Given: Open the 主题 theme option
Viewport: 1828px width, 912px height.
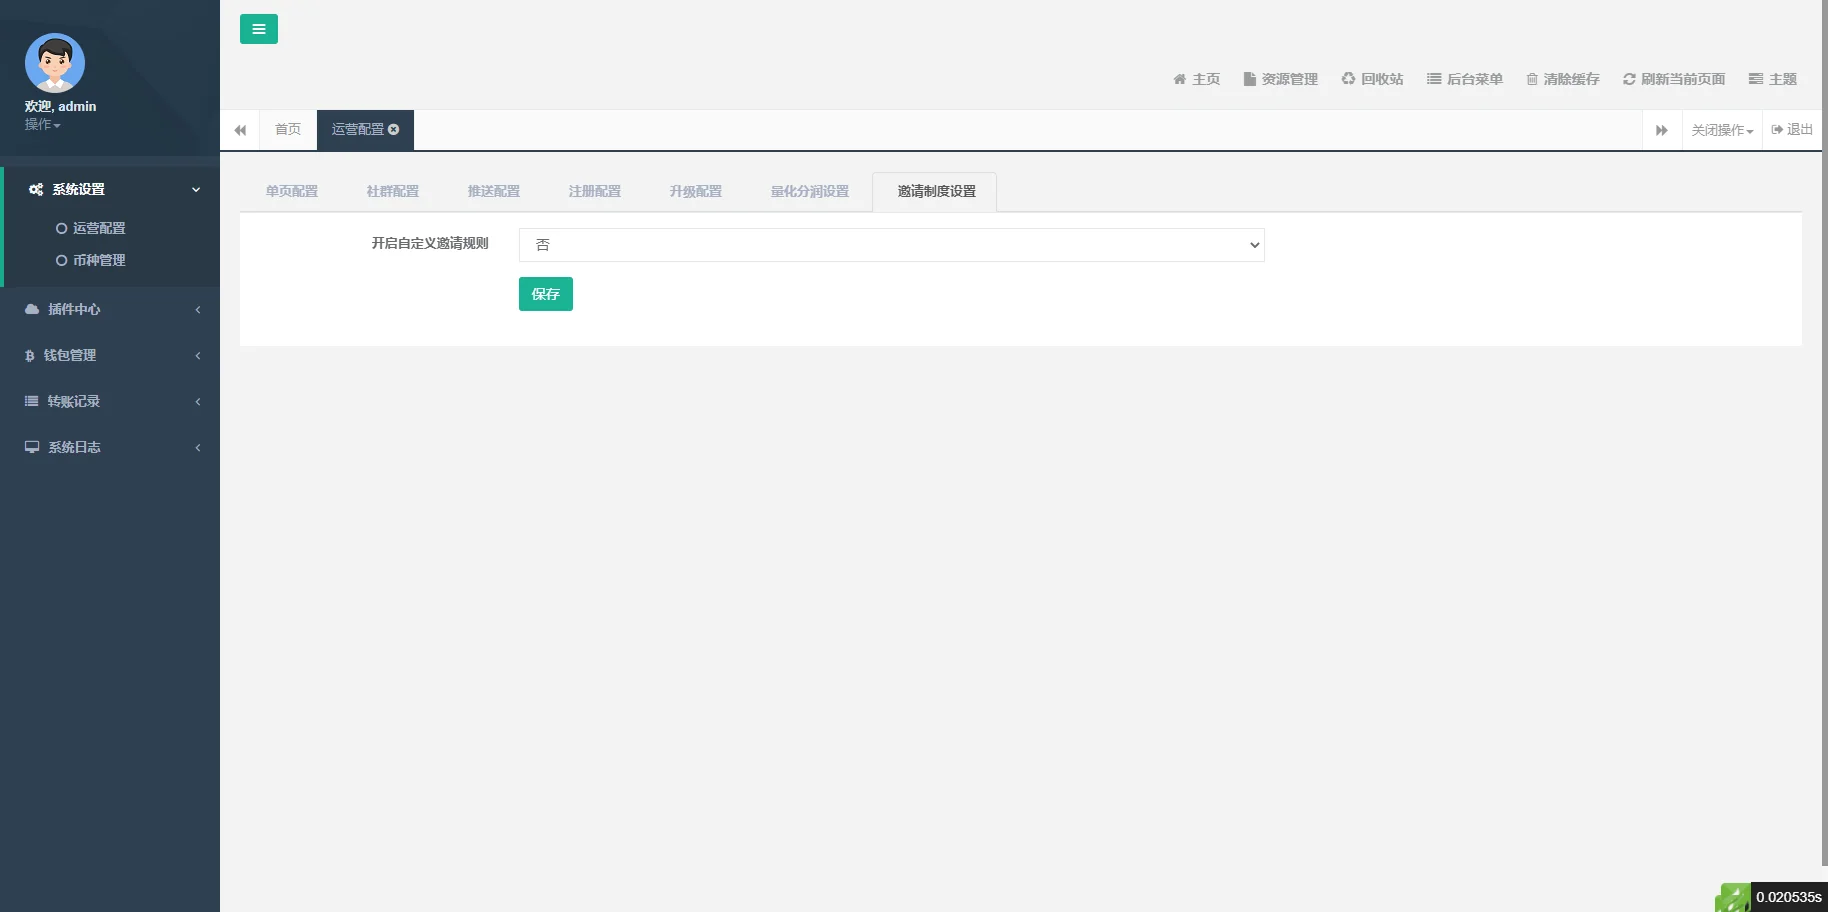Looking at the screenshot, I should click(1773, 79).
